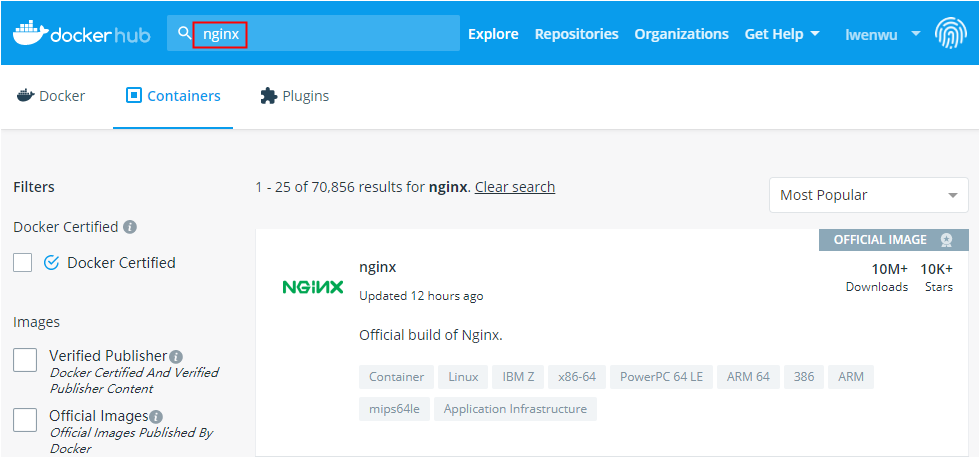Click the 'Updated 12 hours ago' text
Viewport: 979px width, 457px height.
tap(421, 296)
